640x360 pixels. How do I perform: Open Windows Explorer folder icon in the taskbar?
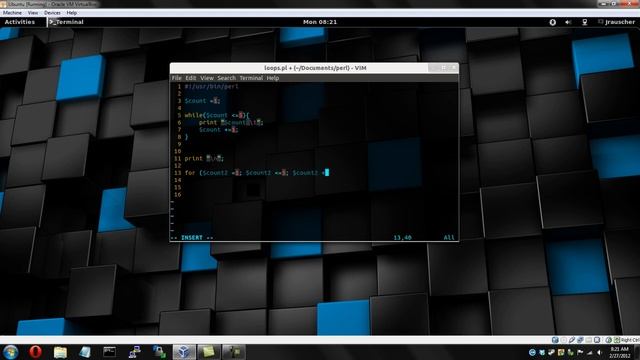60,352
